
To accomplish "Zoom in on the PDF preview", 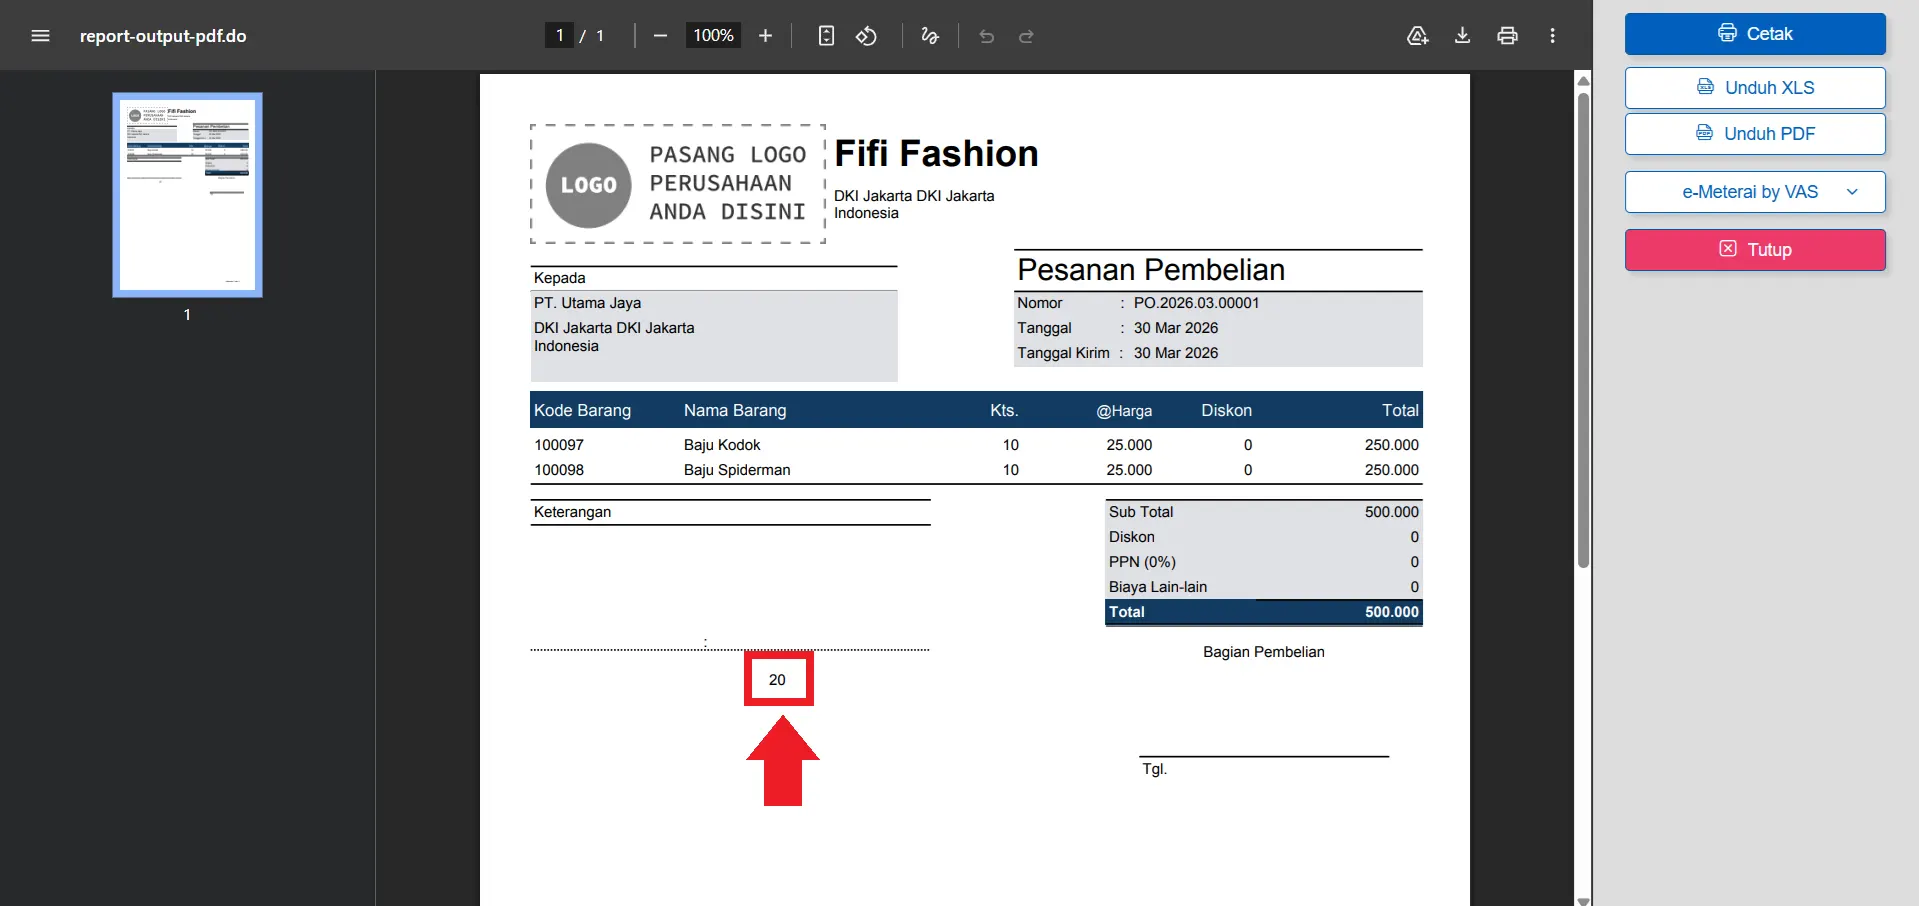I will tap(765, 35).
